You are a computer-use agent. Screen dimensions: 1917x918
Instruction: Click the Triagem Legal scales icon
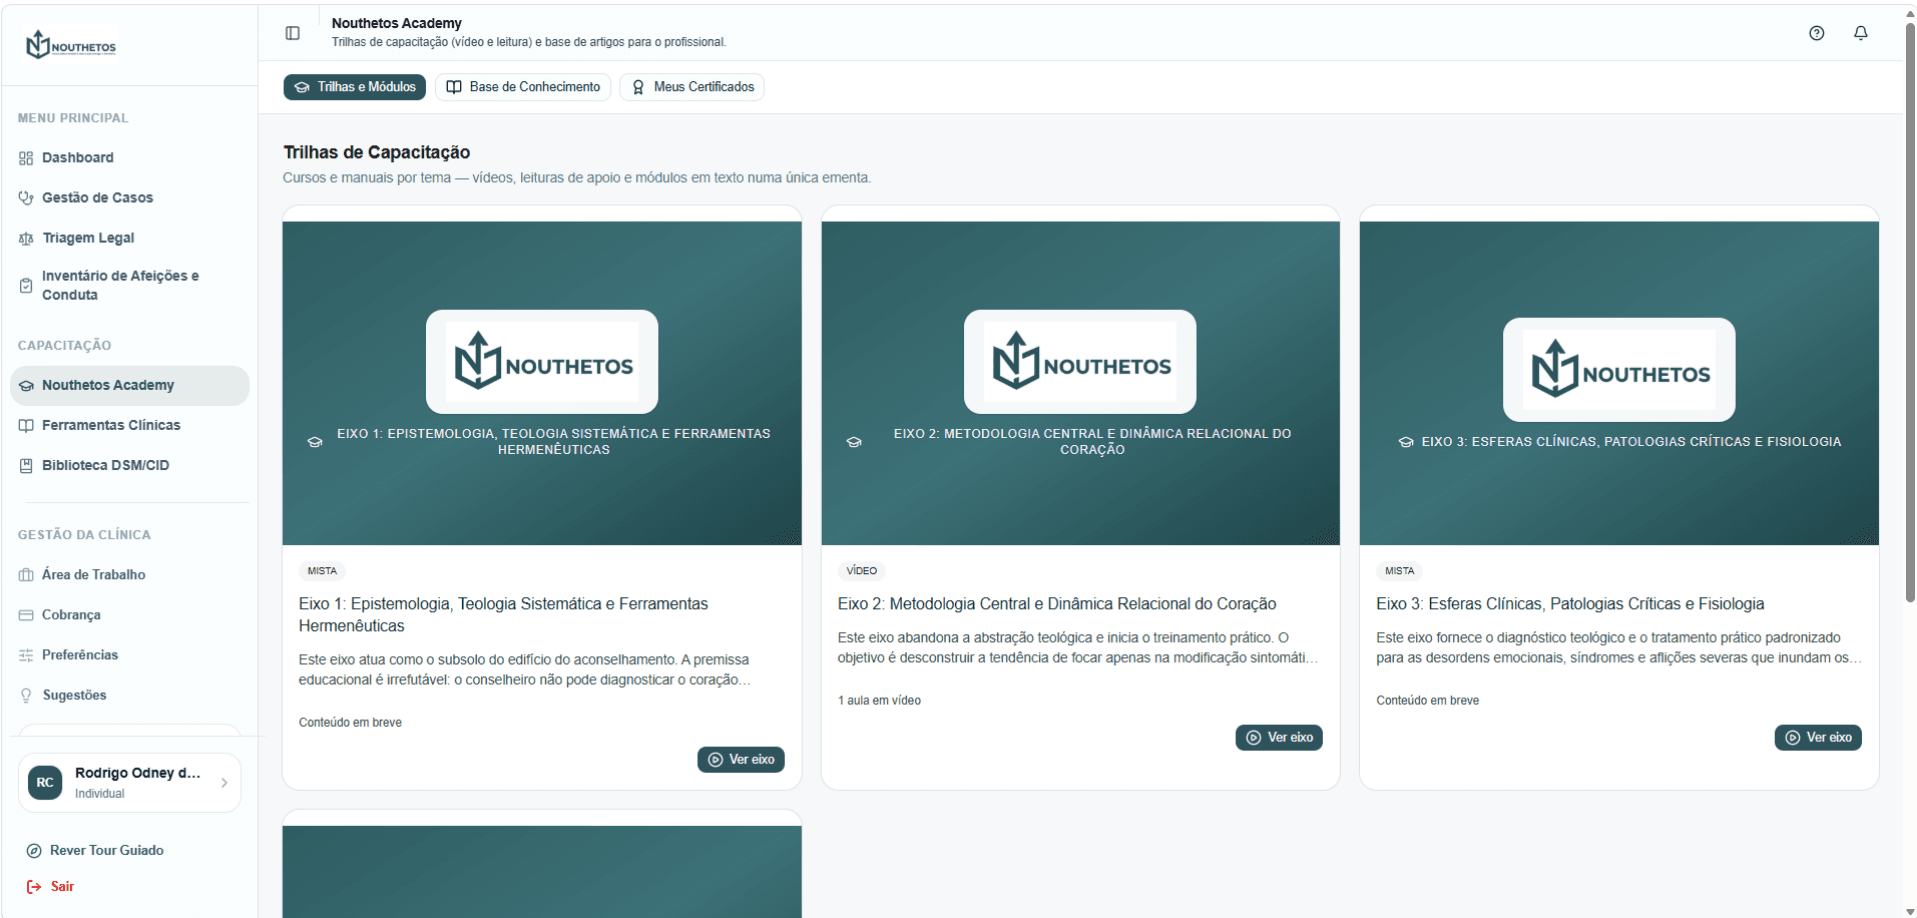[26, 238]
